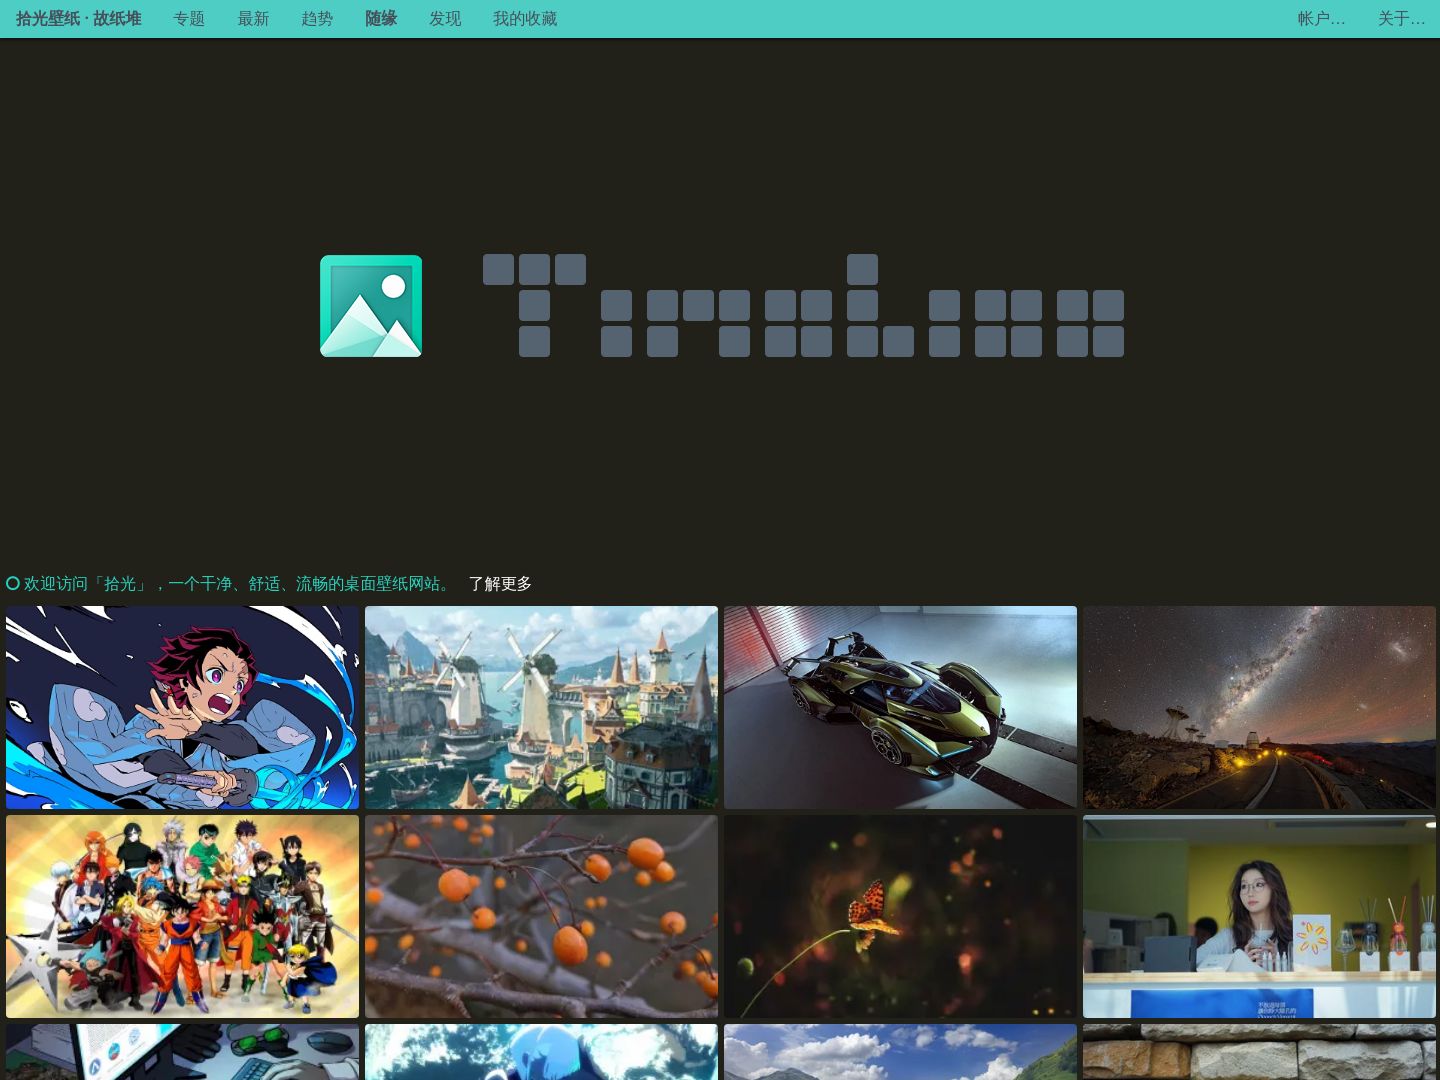Viewport: 1440px width, 1080px height.
Task: Open the blue sky anime wallpaper thumbnail
Action: [x=541, y=1052]
